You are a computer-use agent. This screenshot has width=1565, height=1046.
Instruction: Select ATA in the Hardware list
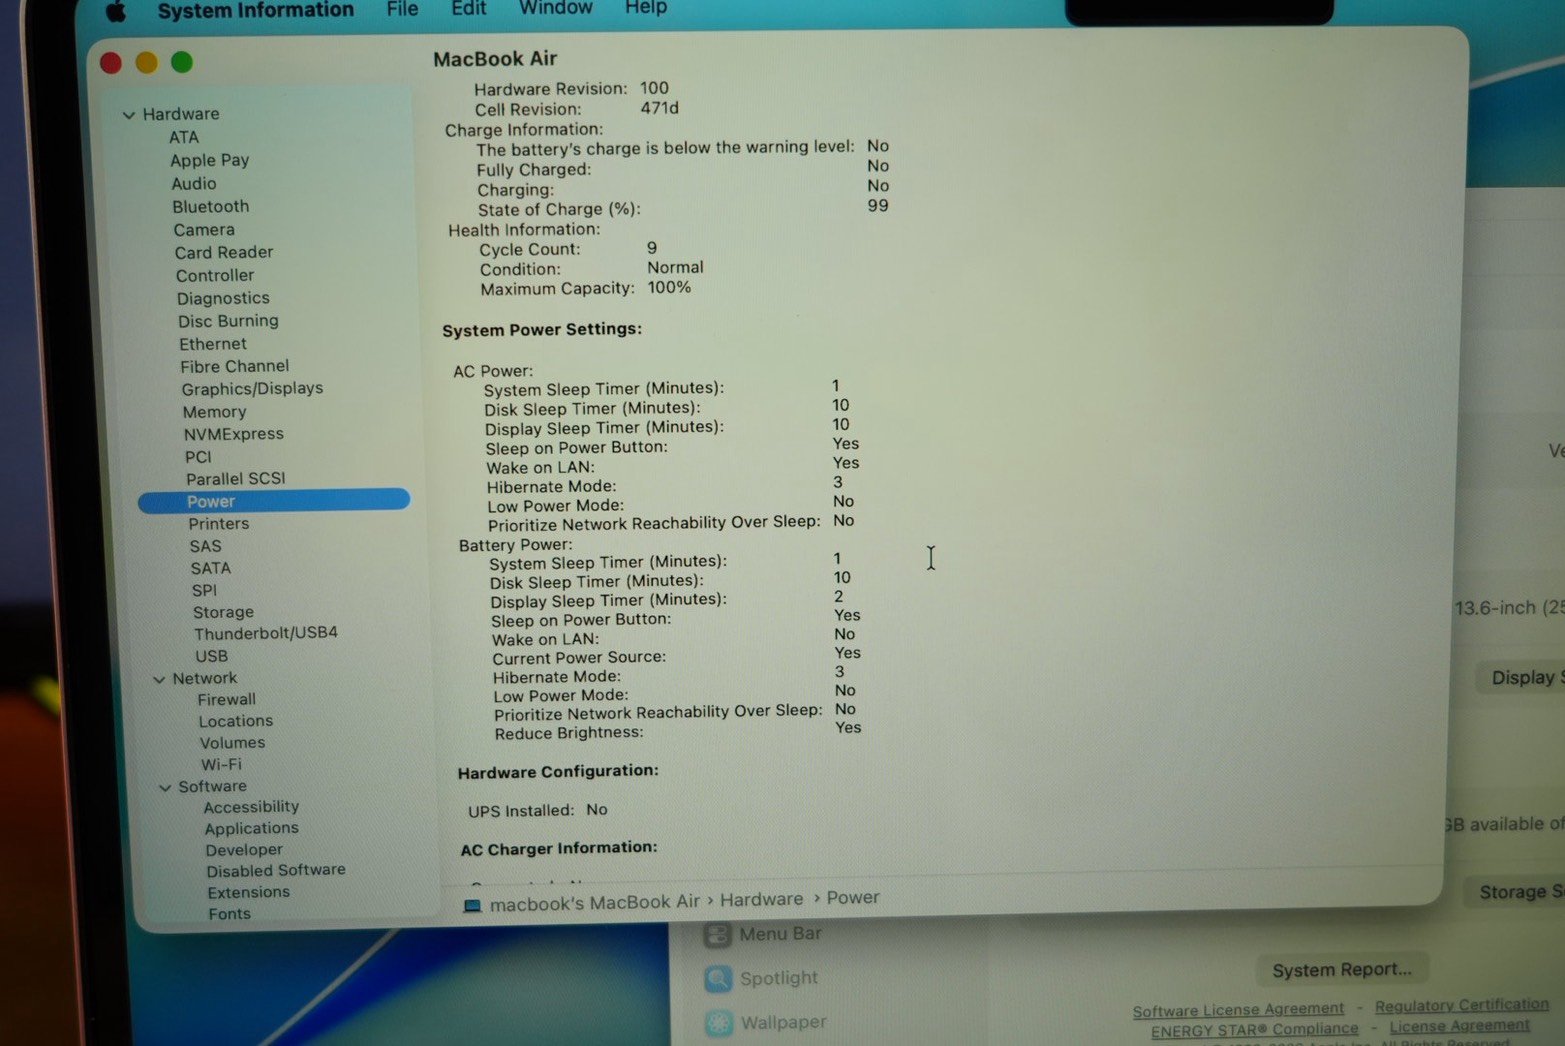tap(184, 137)
